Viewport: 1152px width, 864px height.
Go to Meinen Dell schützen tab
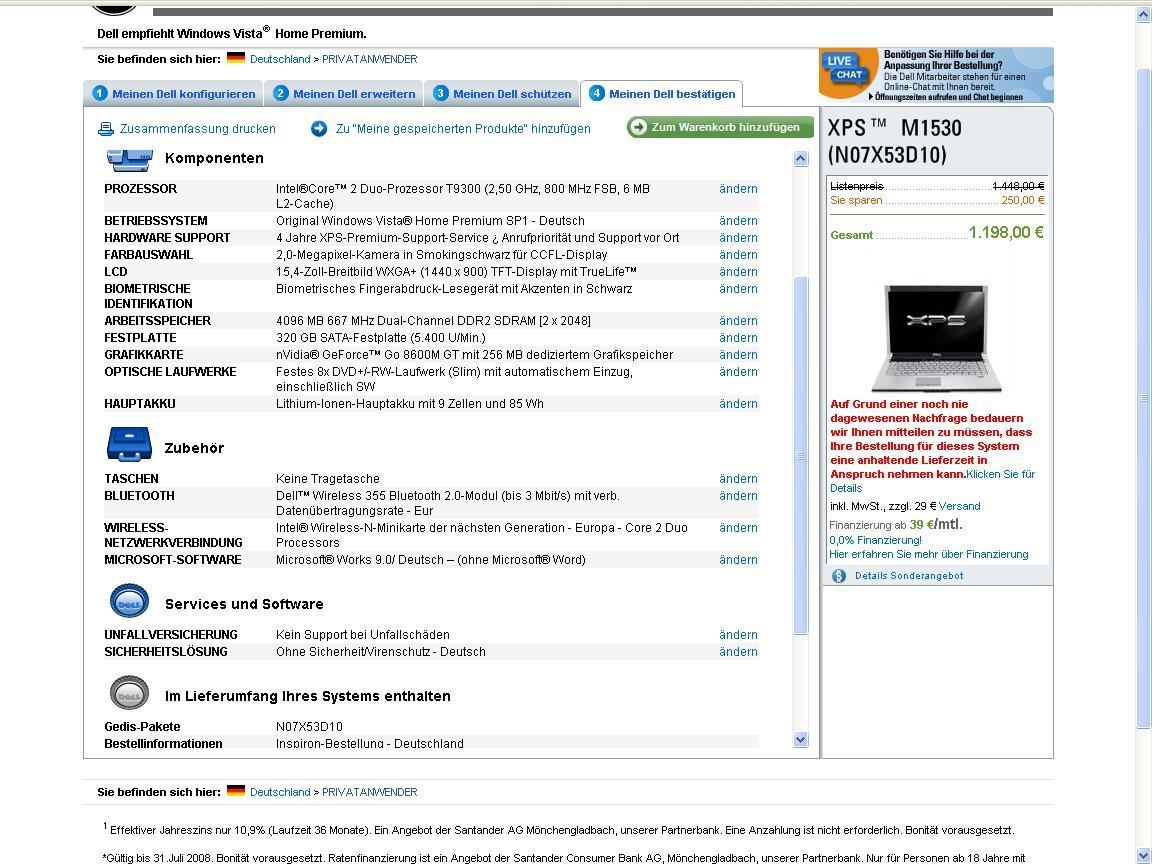pos(502,94)
